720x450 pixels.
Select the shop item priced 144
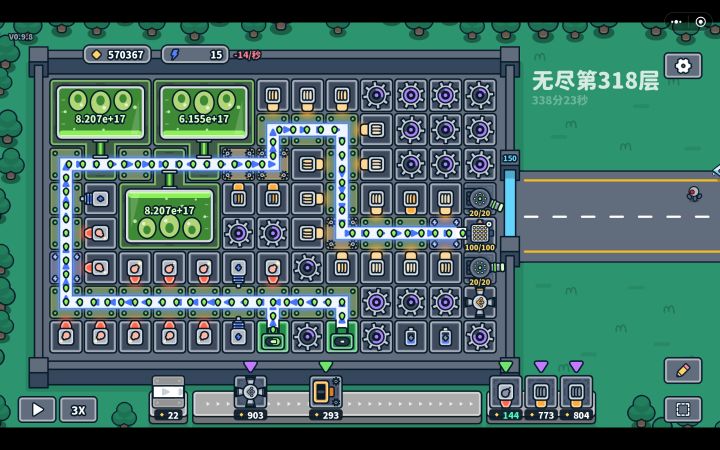(x=506, y=398)
